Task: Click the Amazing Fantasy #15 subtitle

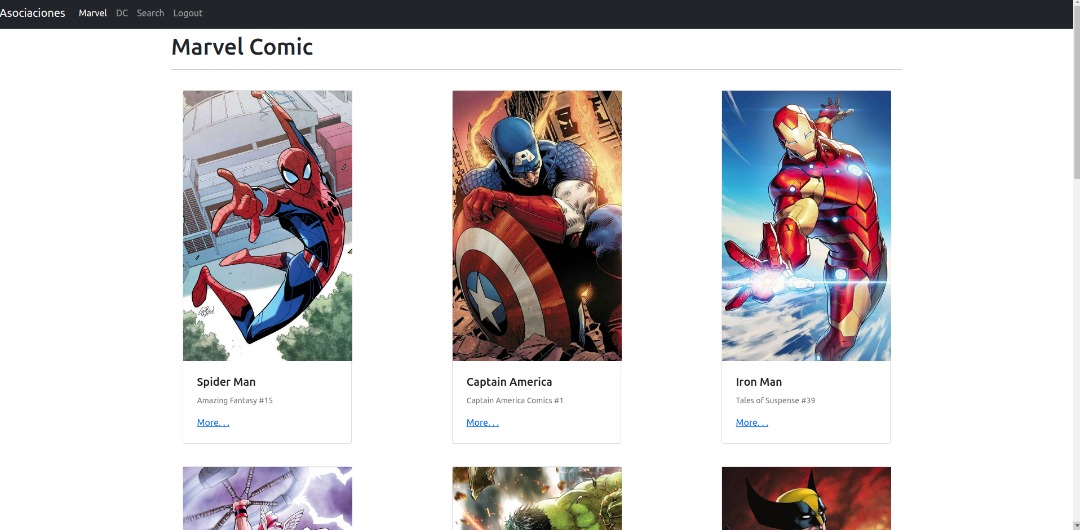Action: (x=235, y=400)
